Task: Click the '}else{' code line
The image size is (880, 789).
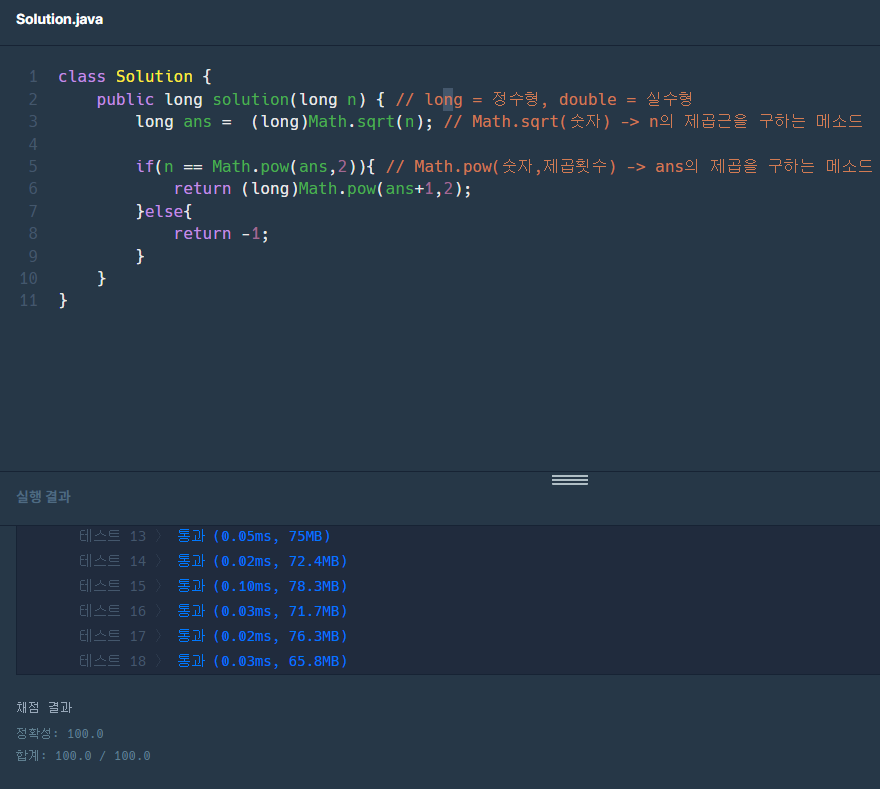Action: 164,211
